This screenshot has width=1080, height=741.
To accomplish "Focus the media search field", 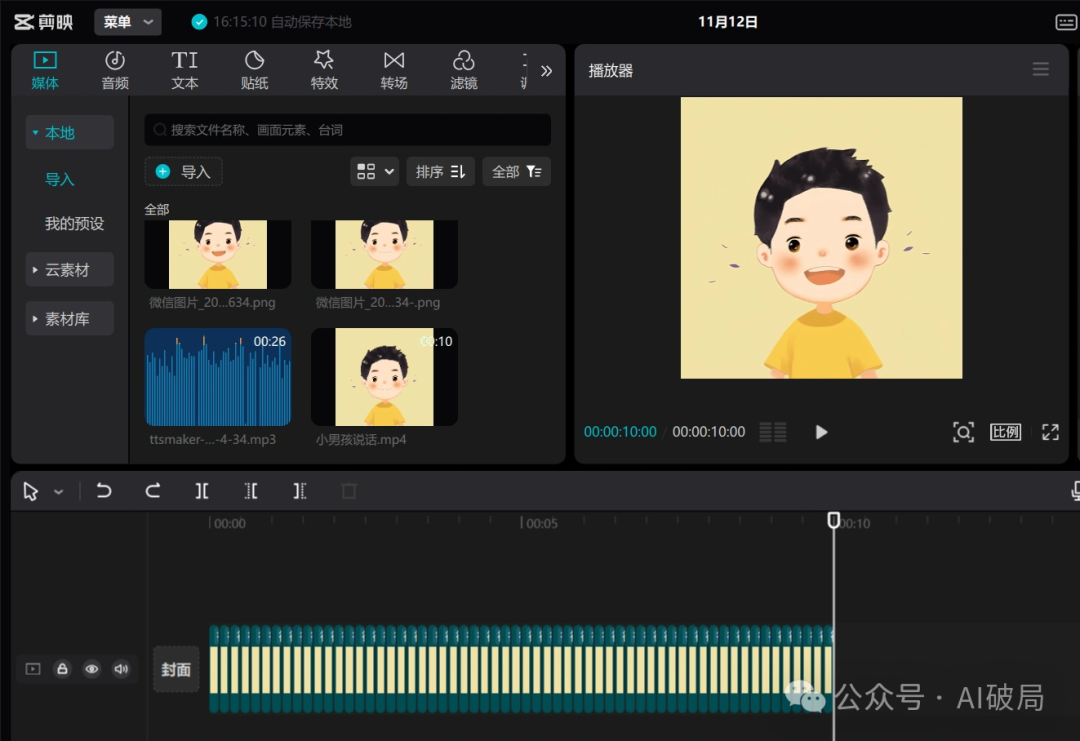I will click(x=347, y=129).
